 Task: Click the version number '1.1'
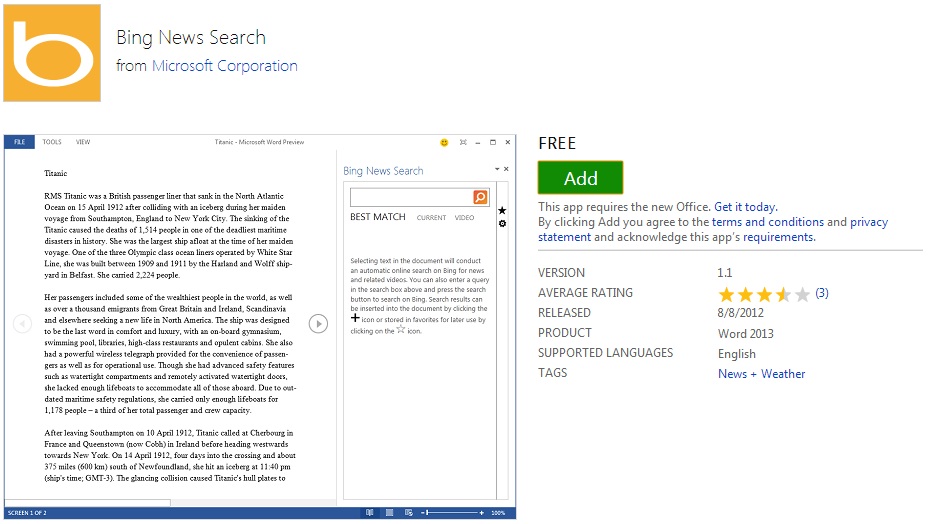725,272
